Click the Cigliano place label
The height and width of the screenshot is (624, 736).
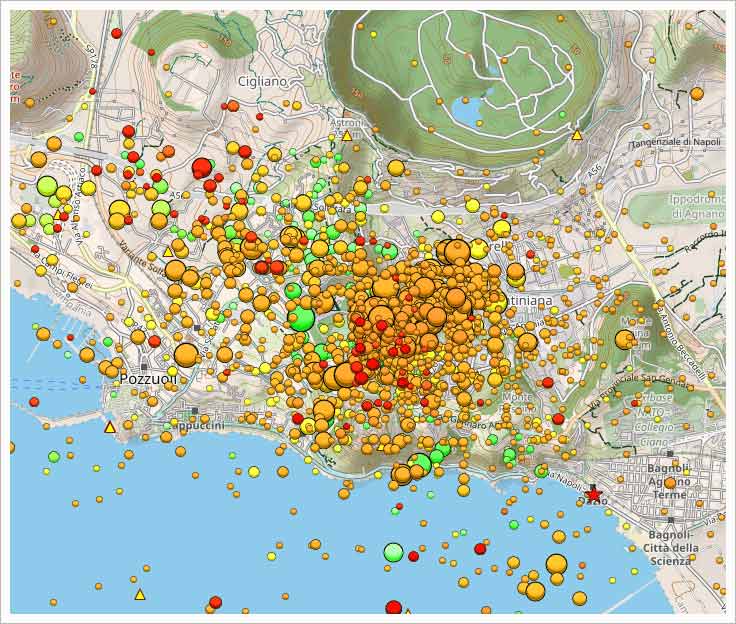[x=262, y=81]
